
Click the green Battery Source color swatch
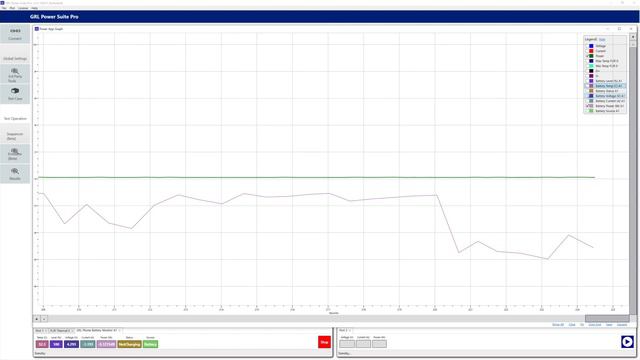click(x=591, y=111)
